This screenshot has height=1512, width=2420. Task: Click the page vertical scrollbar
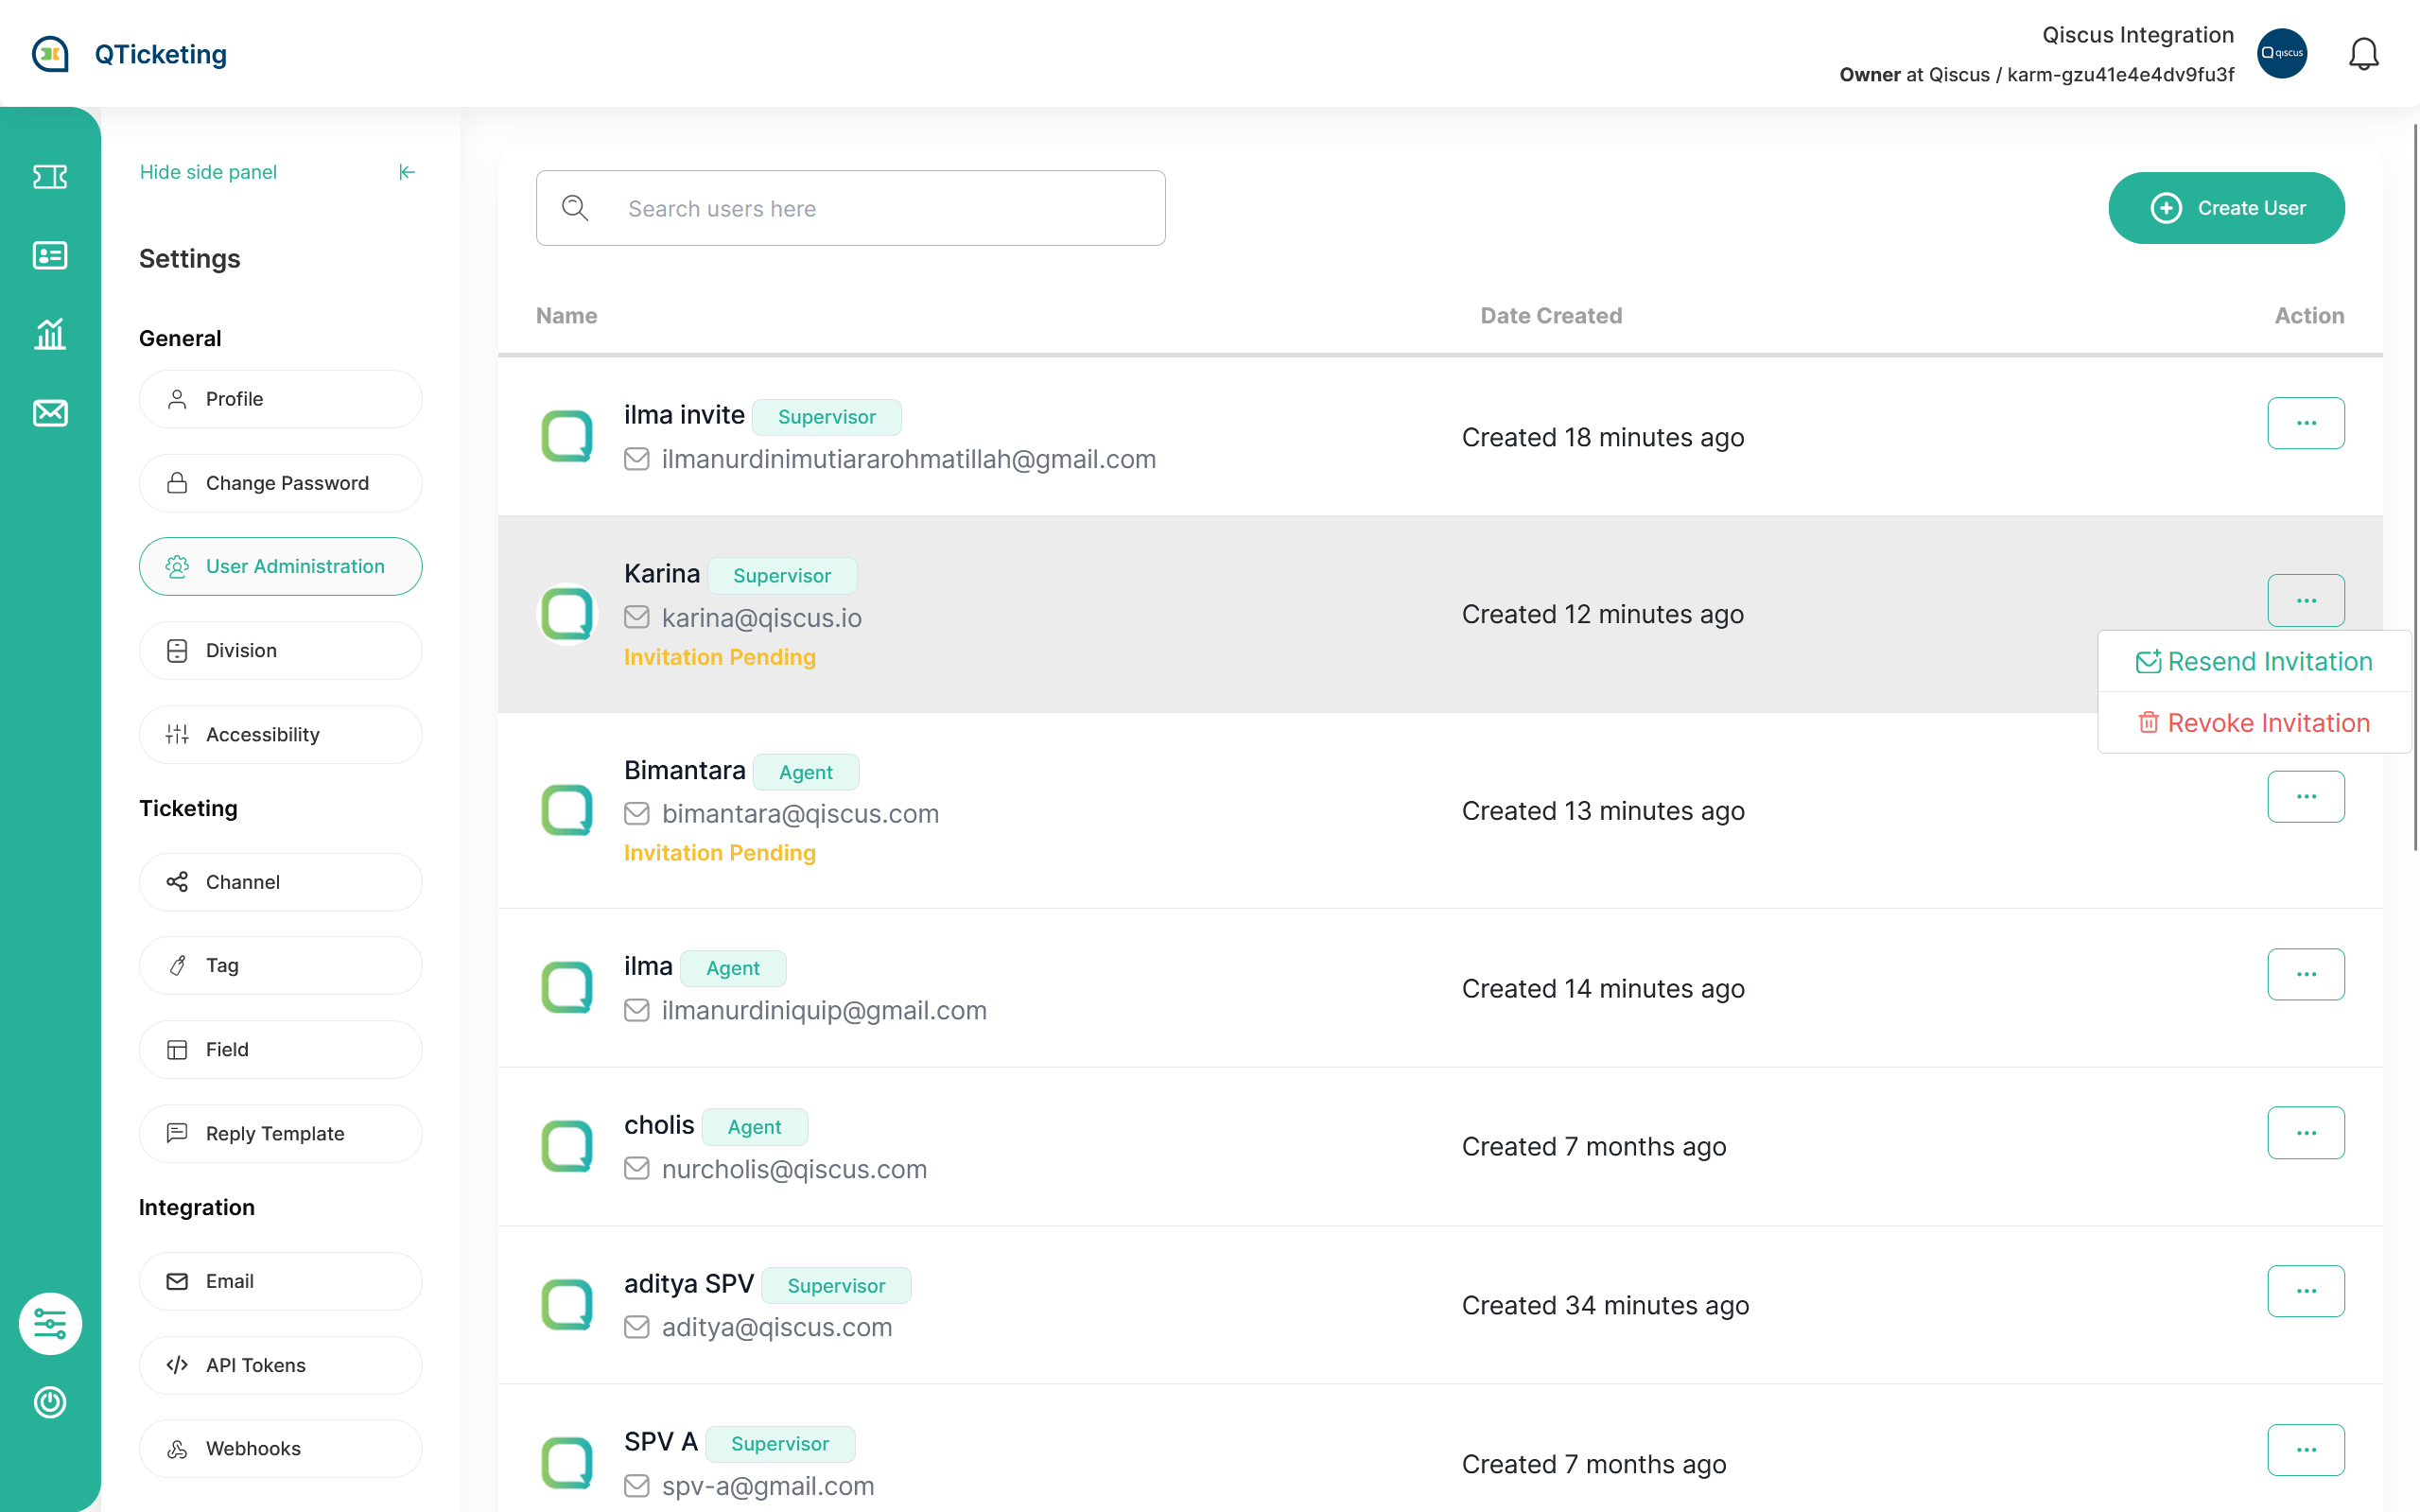[x=2415, y=487]
